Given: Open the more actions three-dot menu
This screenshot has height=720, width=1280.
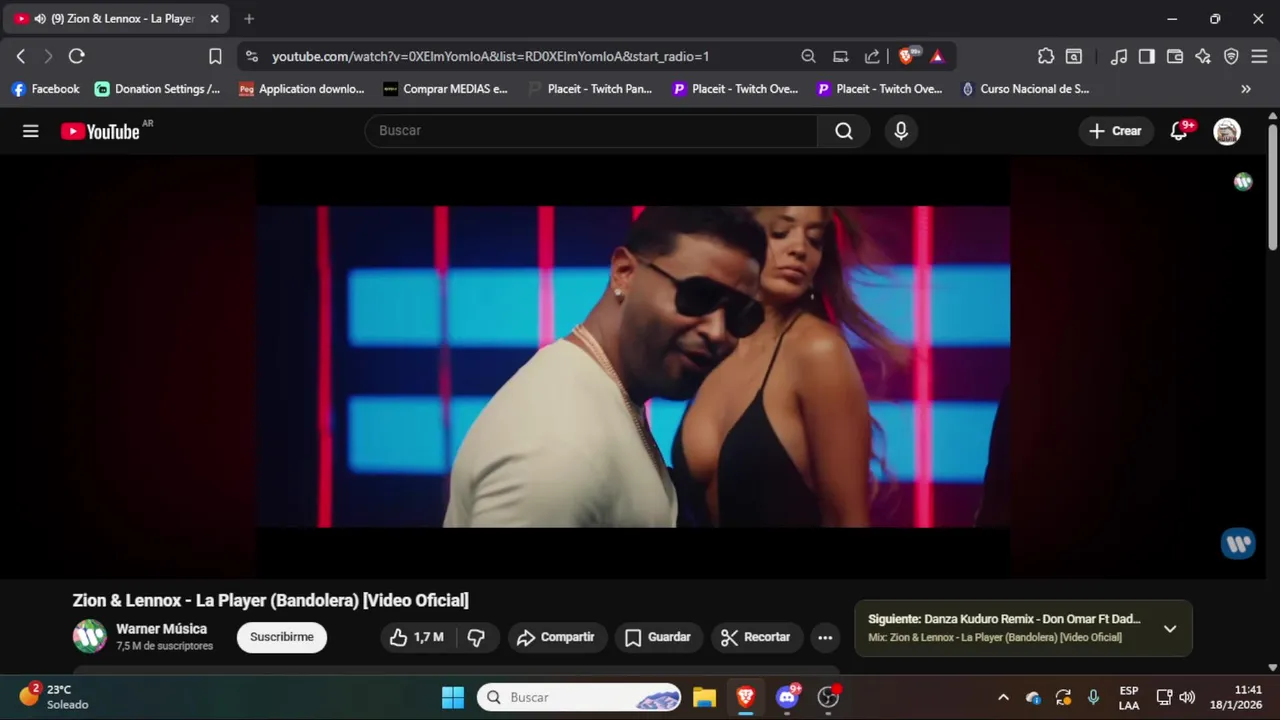Looking at the screenshot, I should pyautogui.click(x=825, y=637).
